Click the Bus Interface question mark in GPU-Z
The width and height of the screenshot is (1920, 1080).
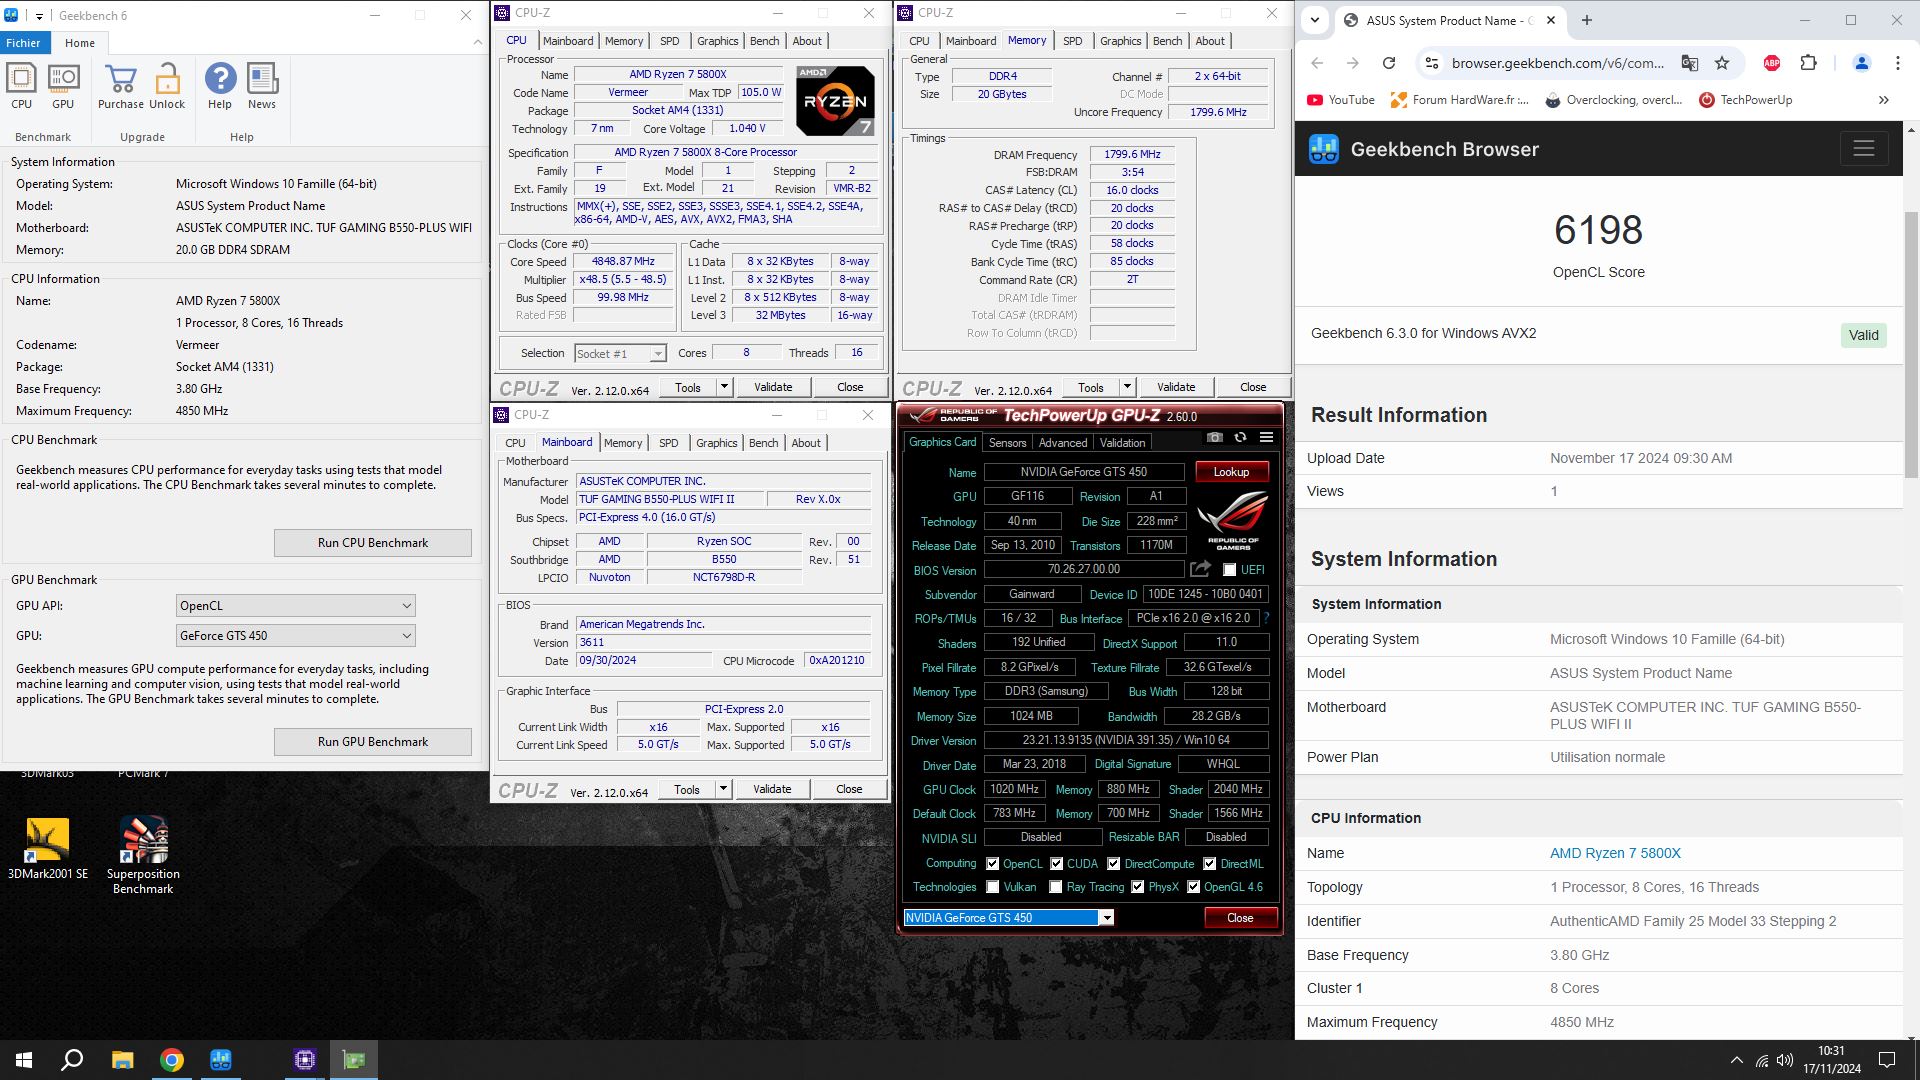click(1266, 618)
